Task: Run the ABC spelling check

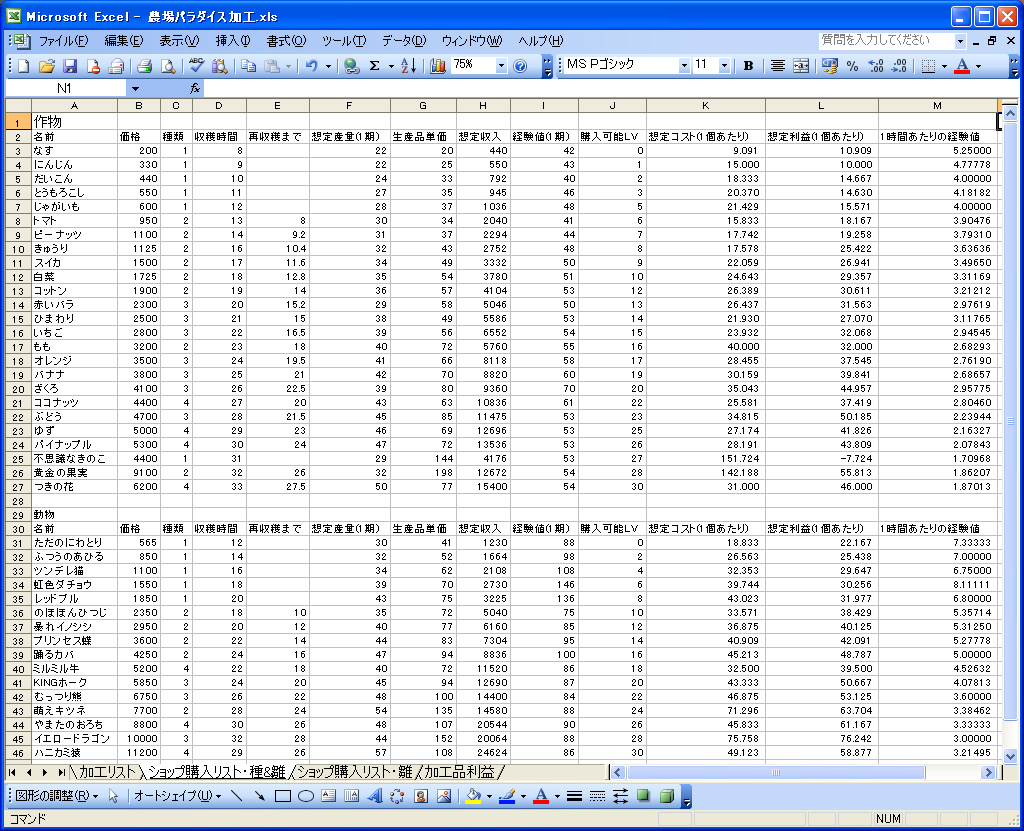Action: pyautogui.click(x=197, y=65)
